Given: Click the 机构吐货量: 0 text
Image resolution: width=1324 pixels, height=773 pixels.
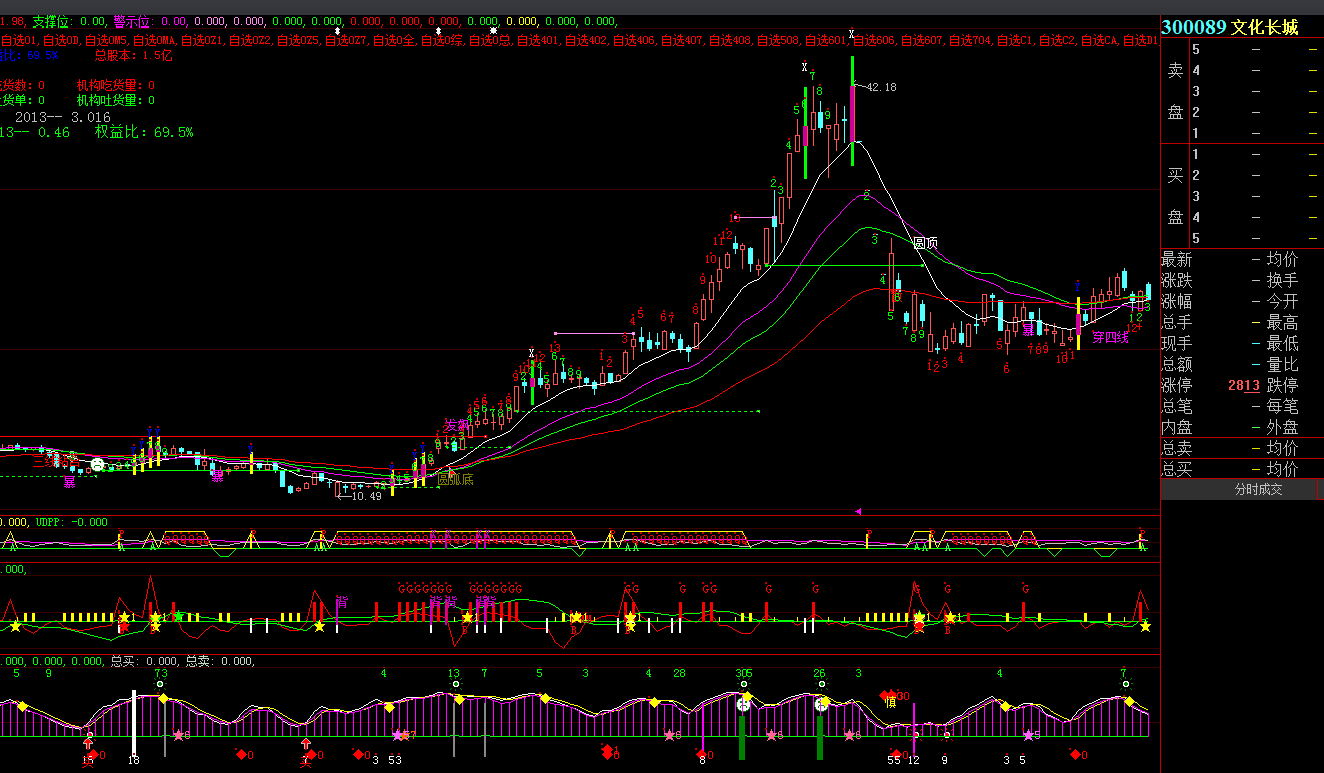Looking at the screenshot, I should pyautogui.click(x=116, y=100).
